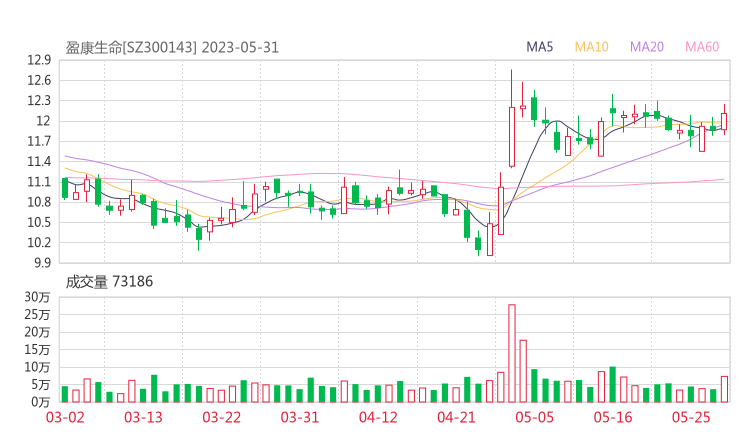Click the 03-22 date axis label
740x440 pixels.
point(222,417)
